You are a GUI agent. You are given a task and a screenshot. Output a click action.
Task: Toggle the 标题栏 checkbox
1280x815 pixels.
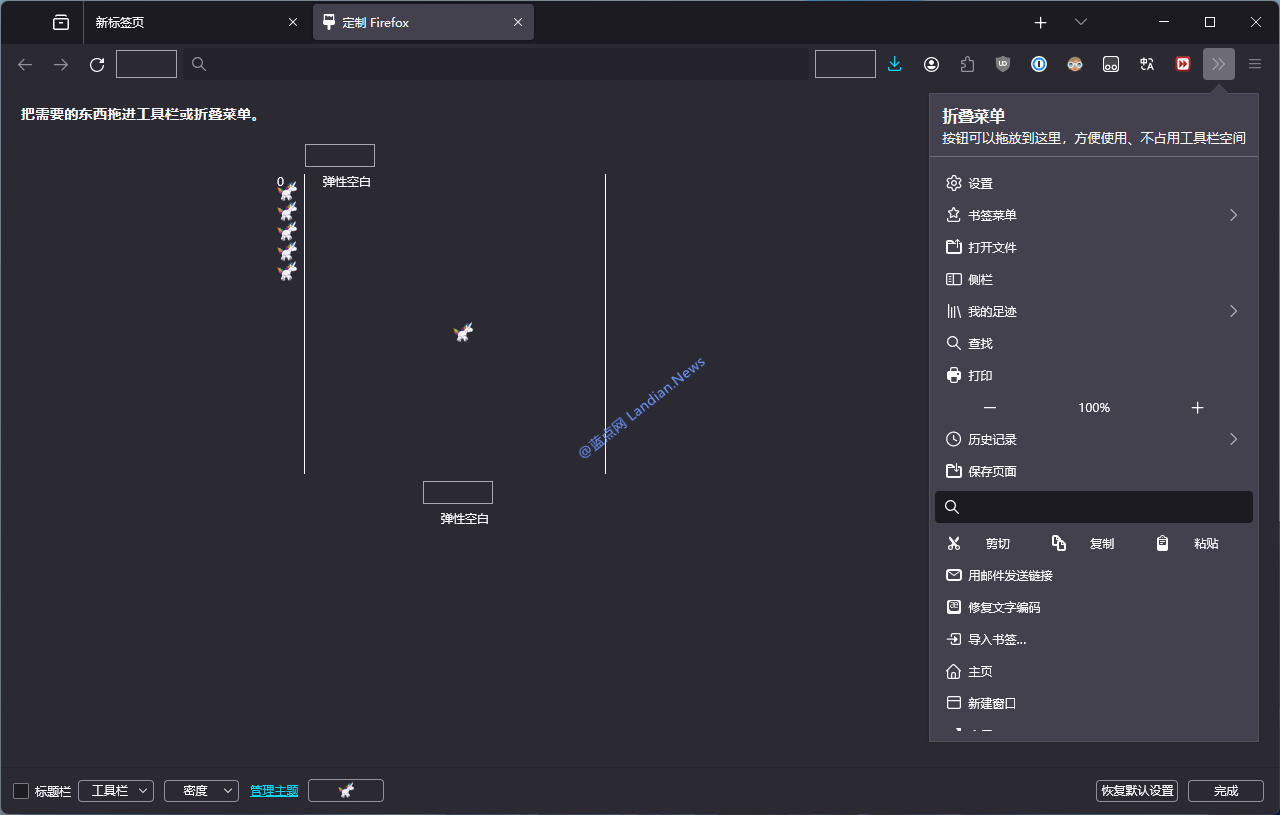coord(21,791)
